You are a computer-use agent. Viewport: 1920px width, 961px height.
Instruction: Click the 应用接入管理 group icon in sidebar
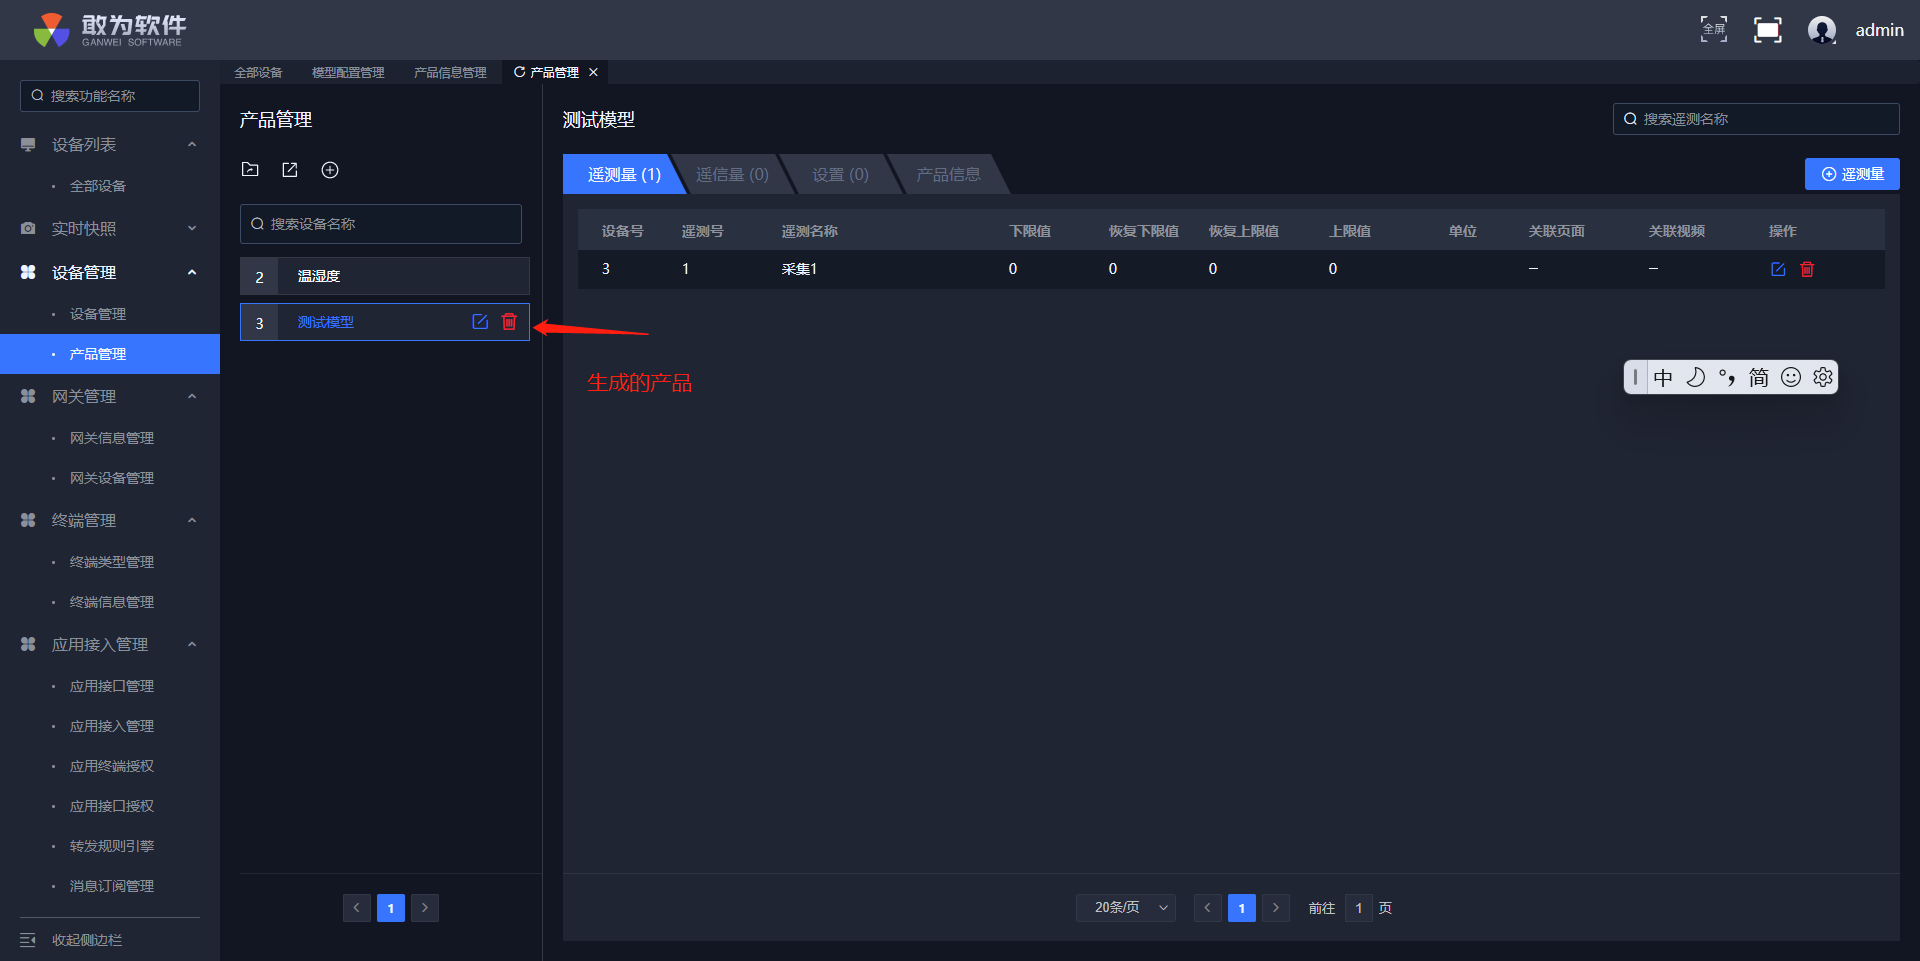click(x=28, y=644)
